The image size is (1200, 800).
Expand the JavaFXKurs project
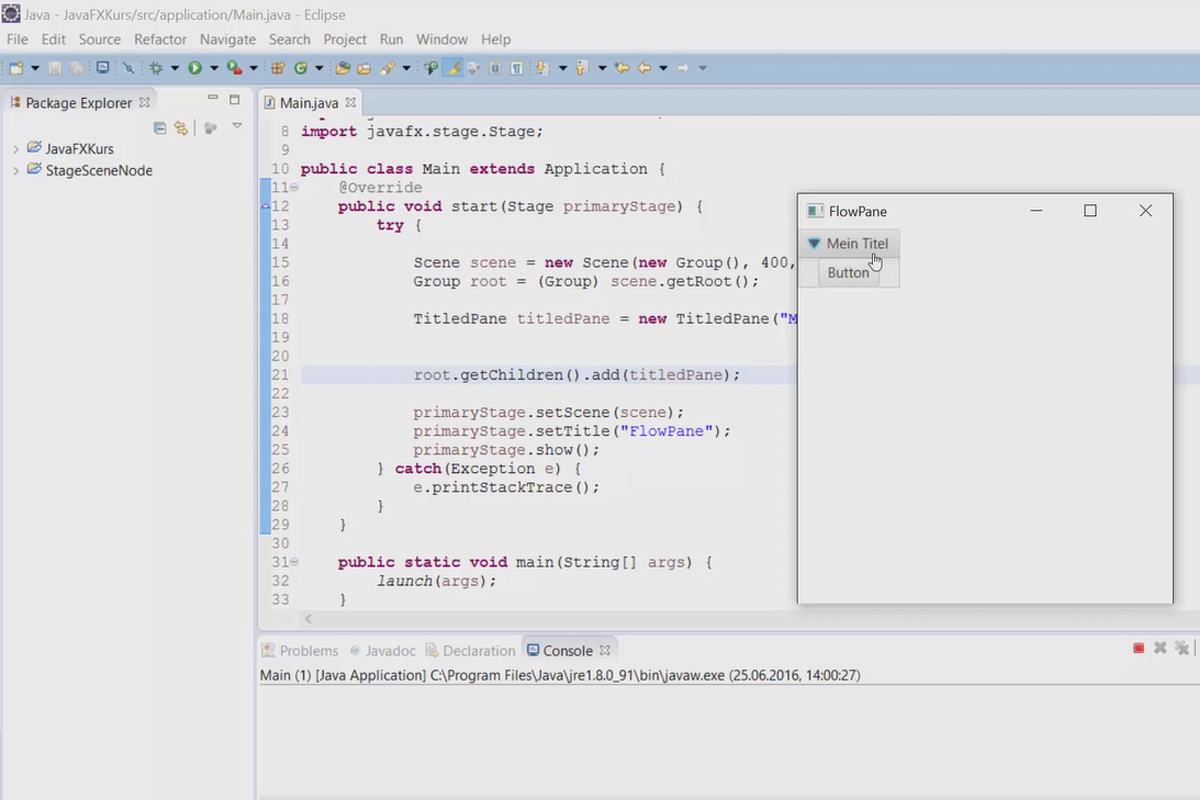coord(16,148)
